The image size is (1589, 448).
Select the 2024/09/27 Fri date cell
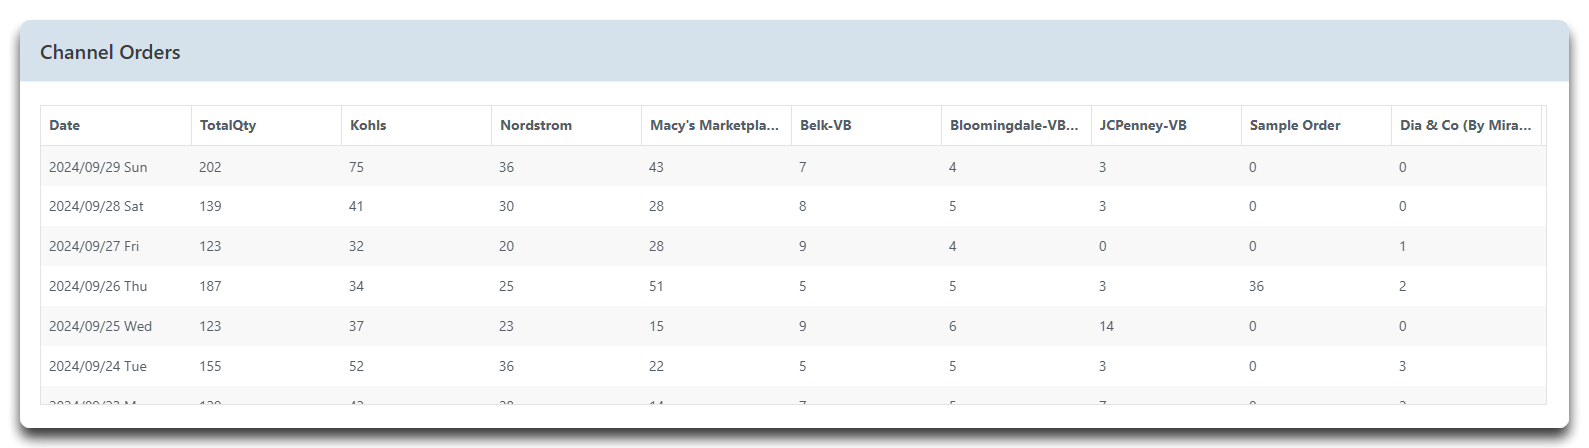[94, 246]
